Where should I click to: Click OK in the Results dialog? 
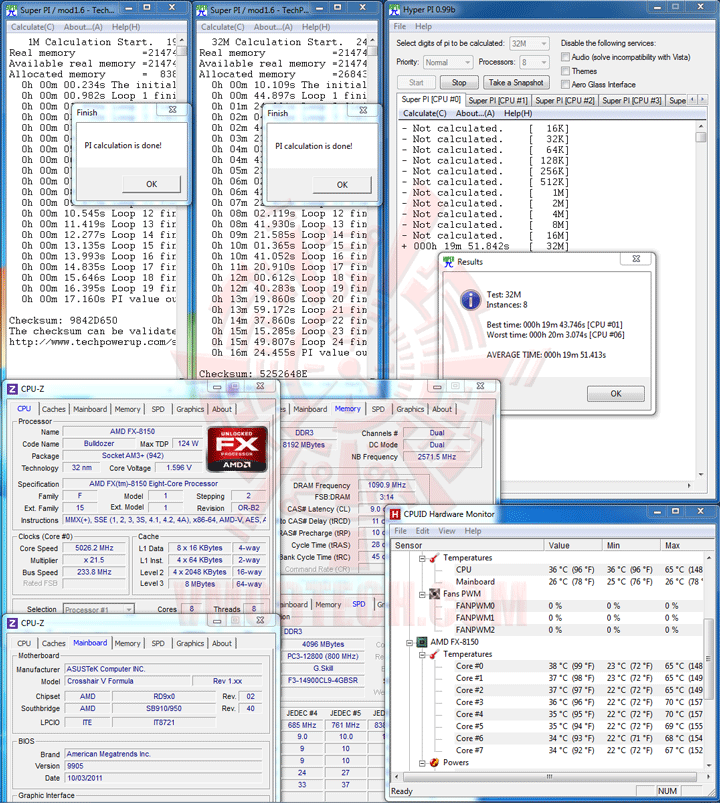[x=616, y=393]
